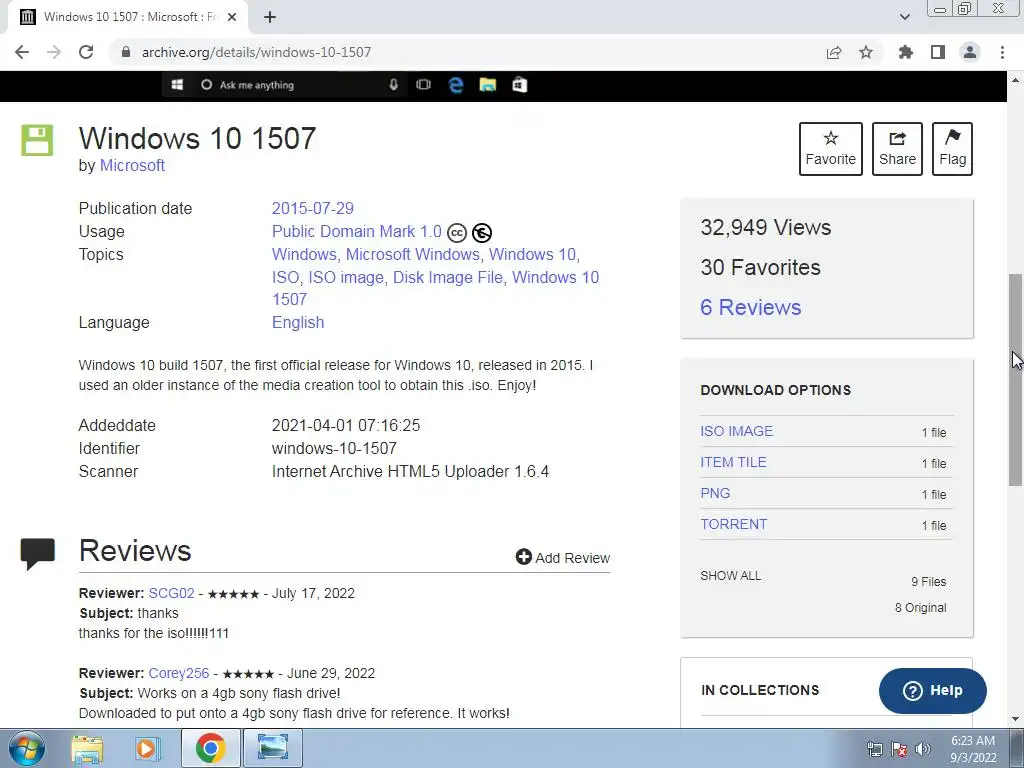
Task: Open the Chrome extensions puzzle icon
Action: [906, 52]
